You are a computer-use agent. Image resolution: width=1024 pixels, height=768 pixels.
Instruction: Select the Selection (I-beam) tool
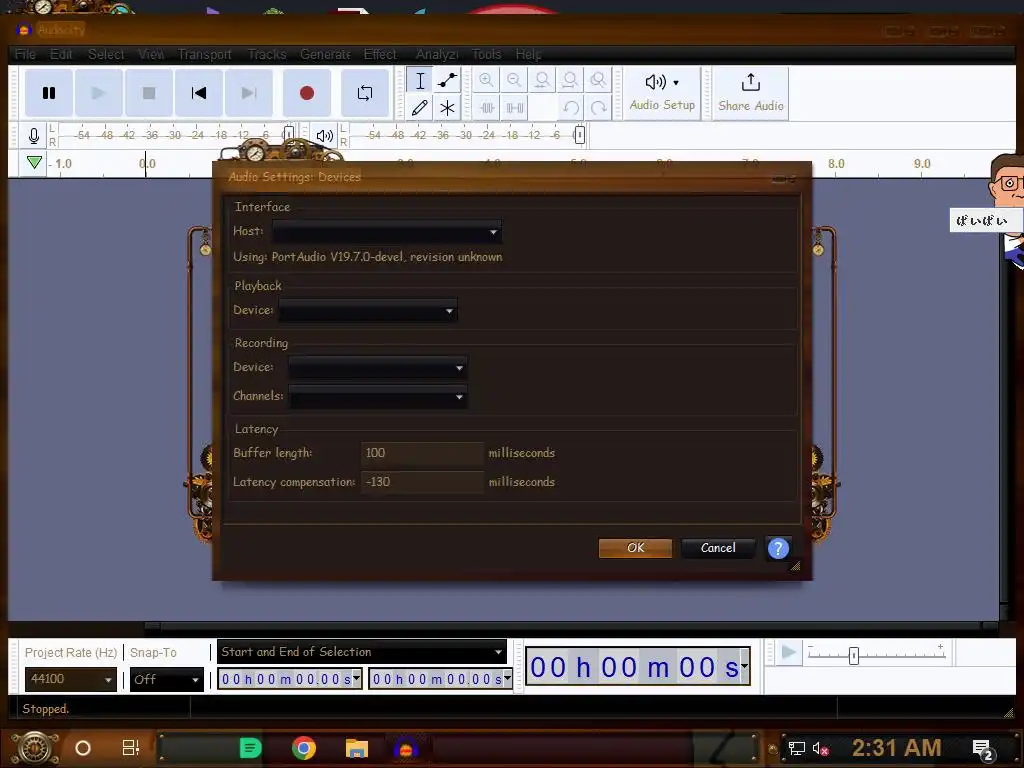tap(420, 80)
